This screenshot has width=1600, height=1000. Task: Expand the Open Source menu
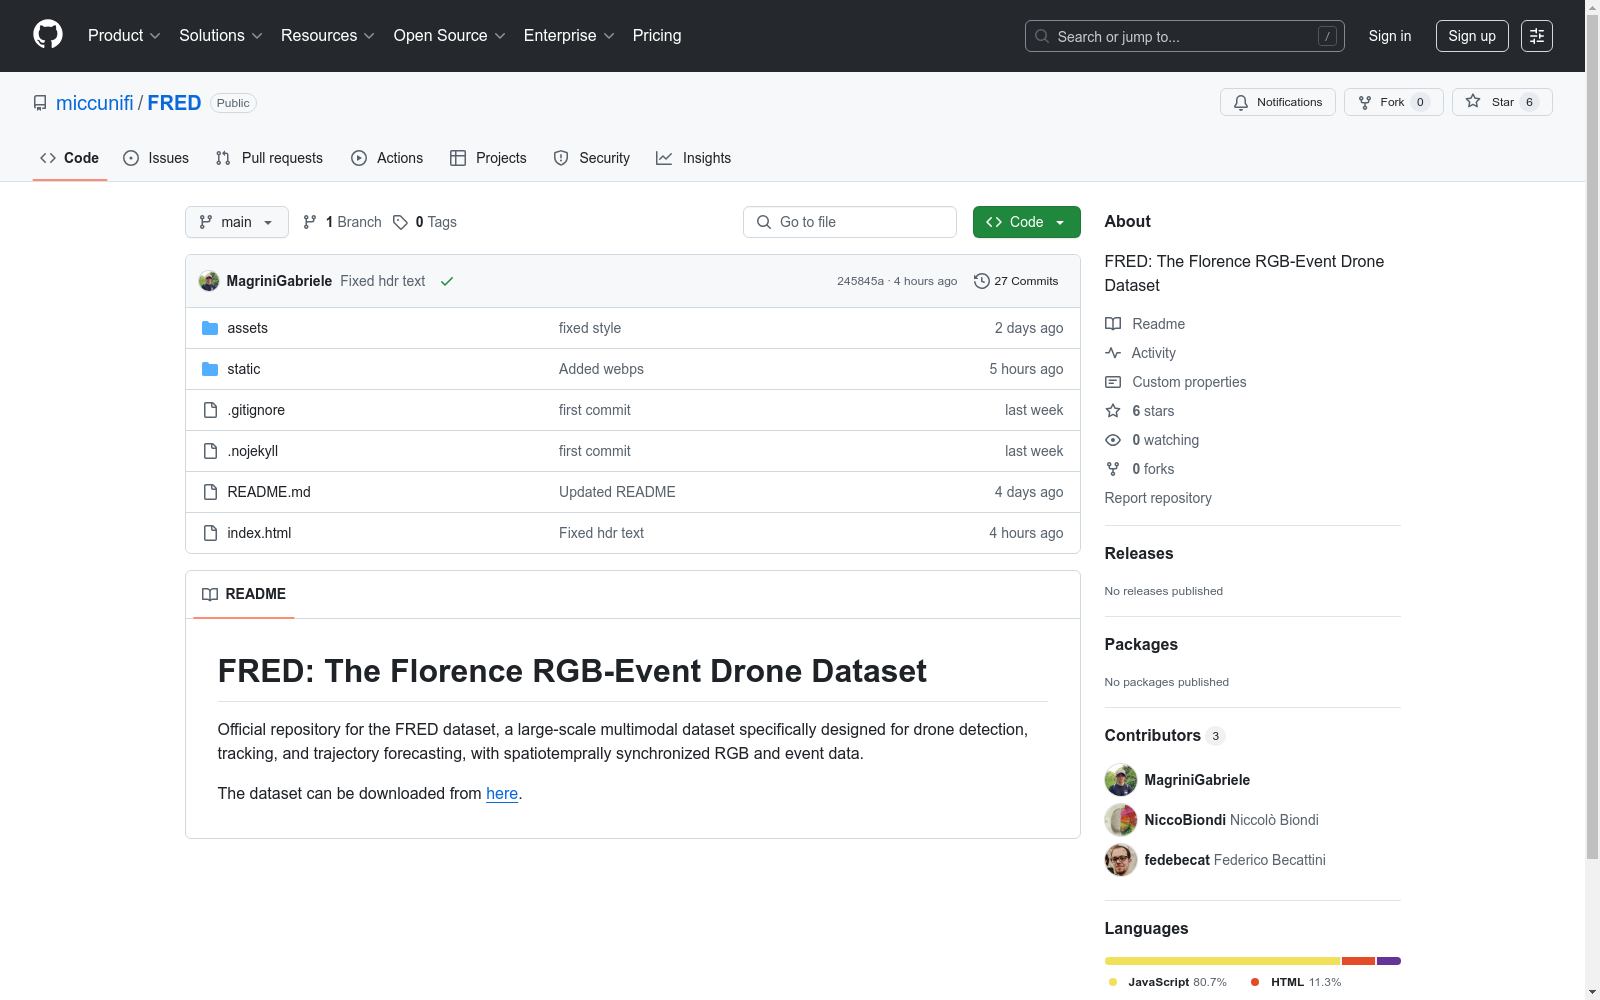pyautogui.click(x=450, y=36)
